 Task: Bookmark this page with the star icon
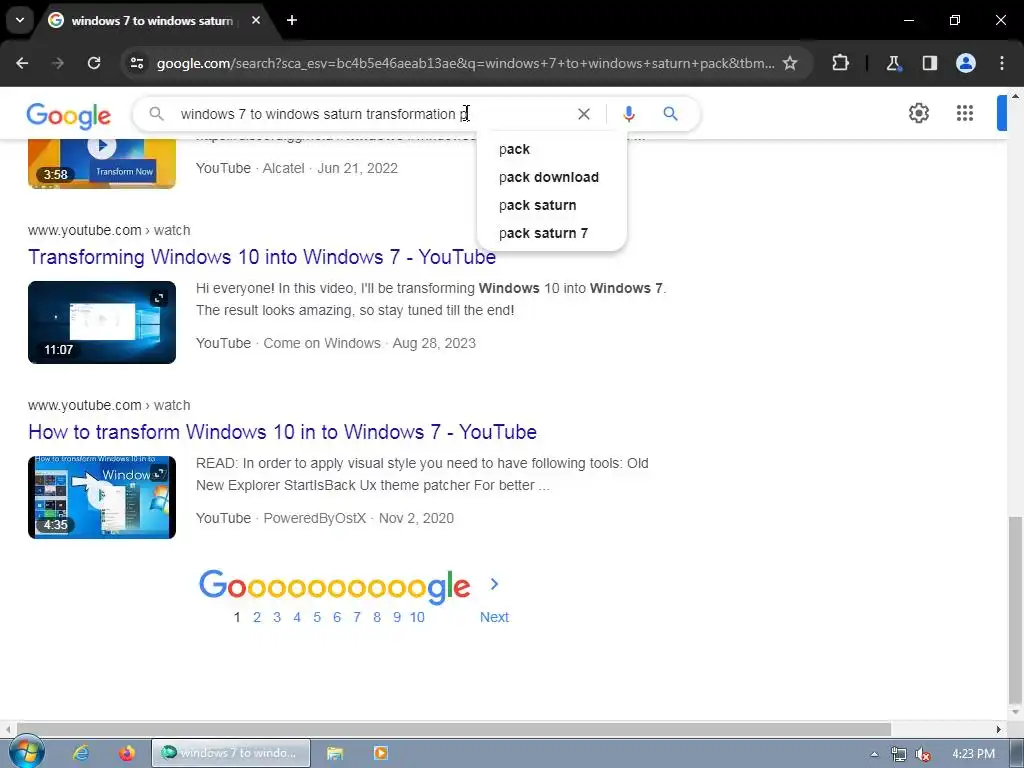click(x=790, y=63)
